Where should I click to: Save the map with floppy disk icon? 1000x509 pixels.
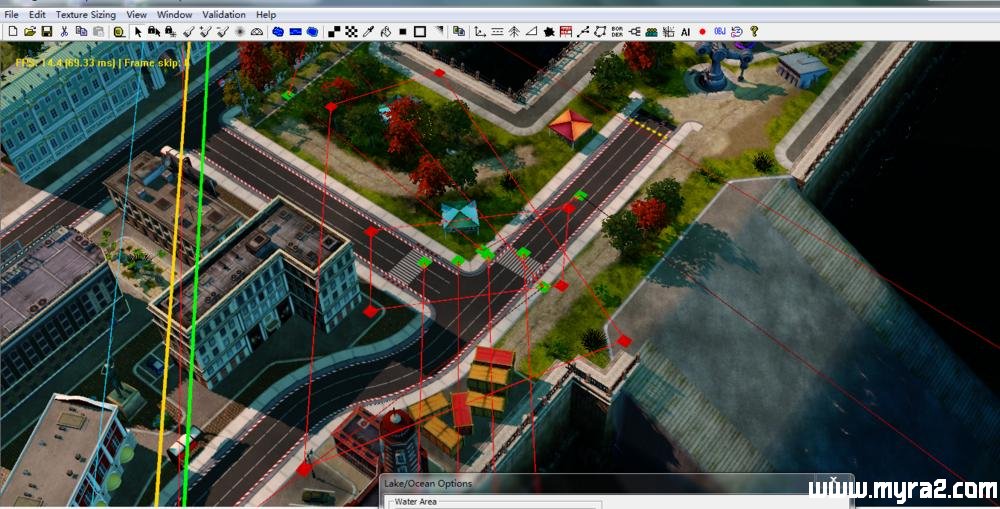coord(46,32)
